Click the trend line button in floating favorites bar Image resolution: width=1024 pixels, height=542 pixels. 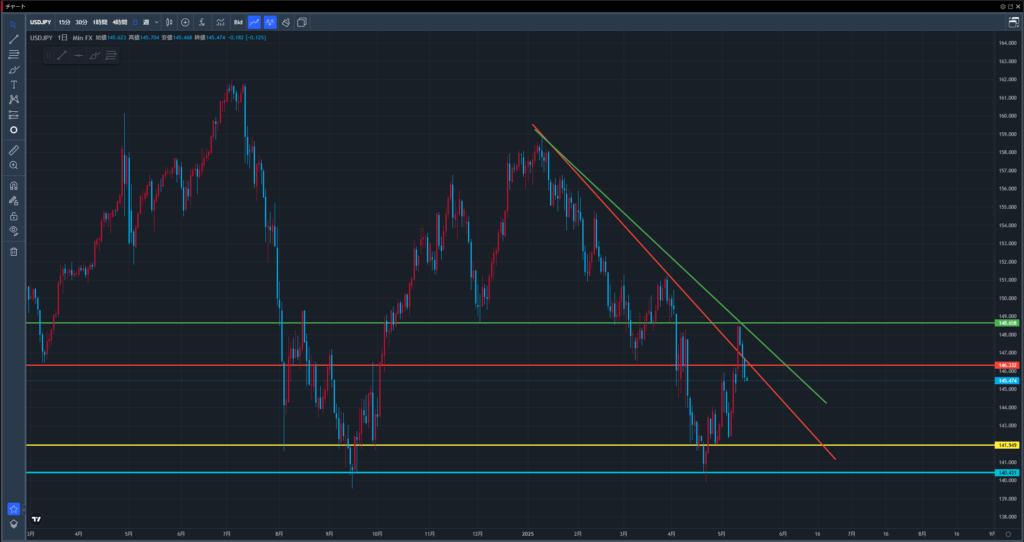(62, 56)
